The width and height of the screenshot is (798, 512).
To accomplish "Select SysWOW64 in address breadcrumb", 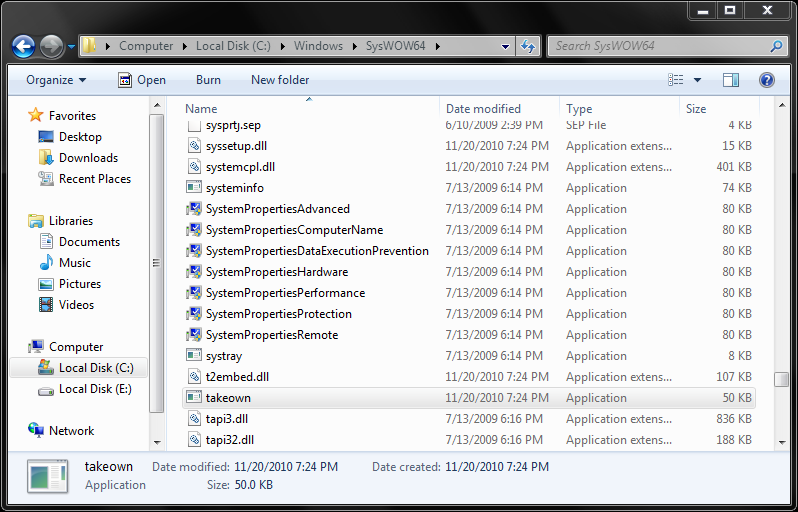I will coord(395,46).
